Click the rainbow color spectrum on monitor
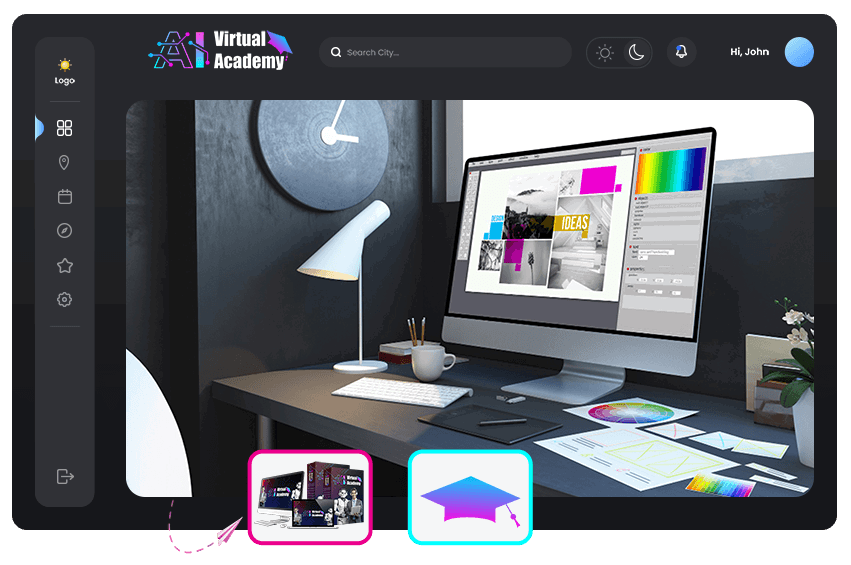This screenshot has width=851, height=565. (x=671, y=170)
